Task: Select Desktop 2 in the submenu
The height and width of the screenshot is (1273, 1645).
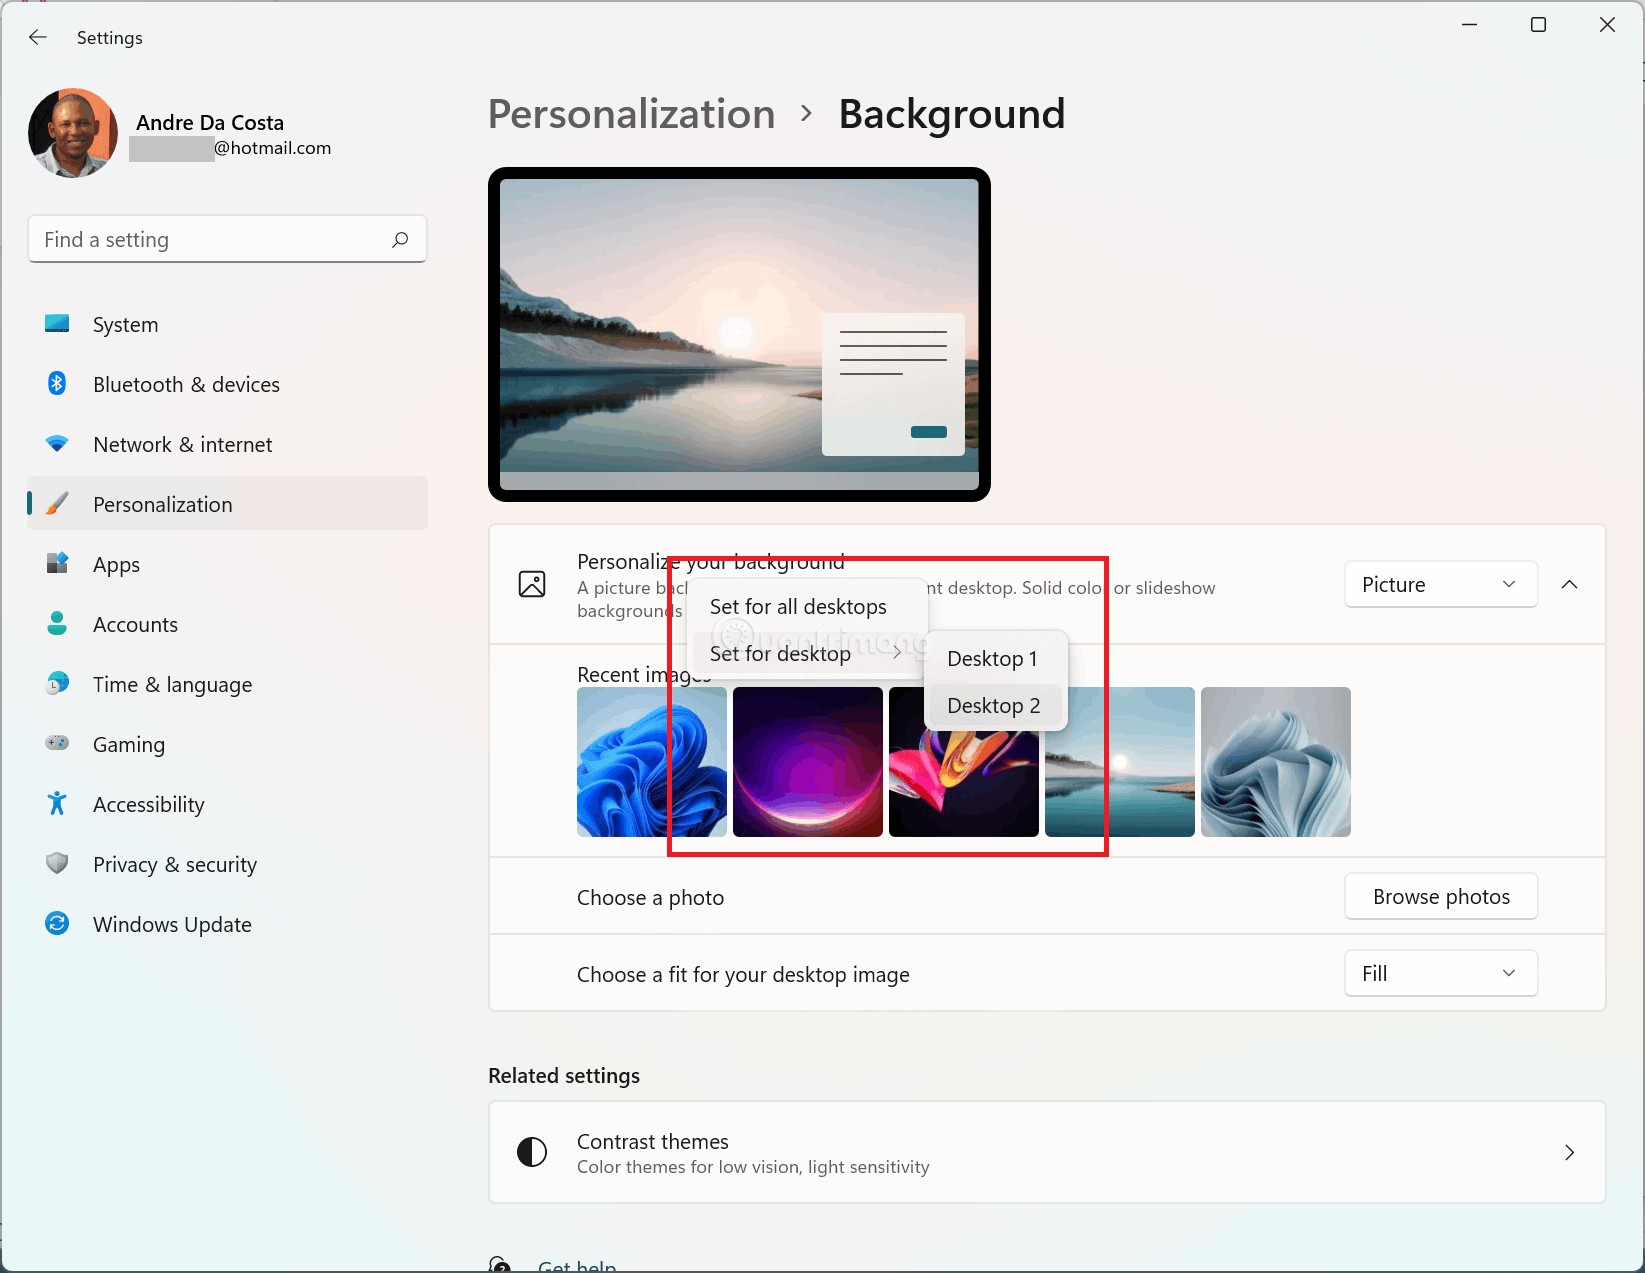Action: coord(993,706)
